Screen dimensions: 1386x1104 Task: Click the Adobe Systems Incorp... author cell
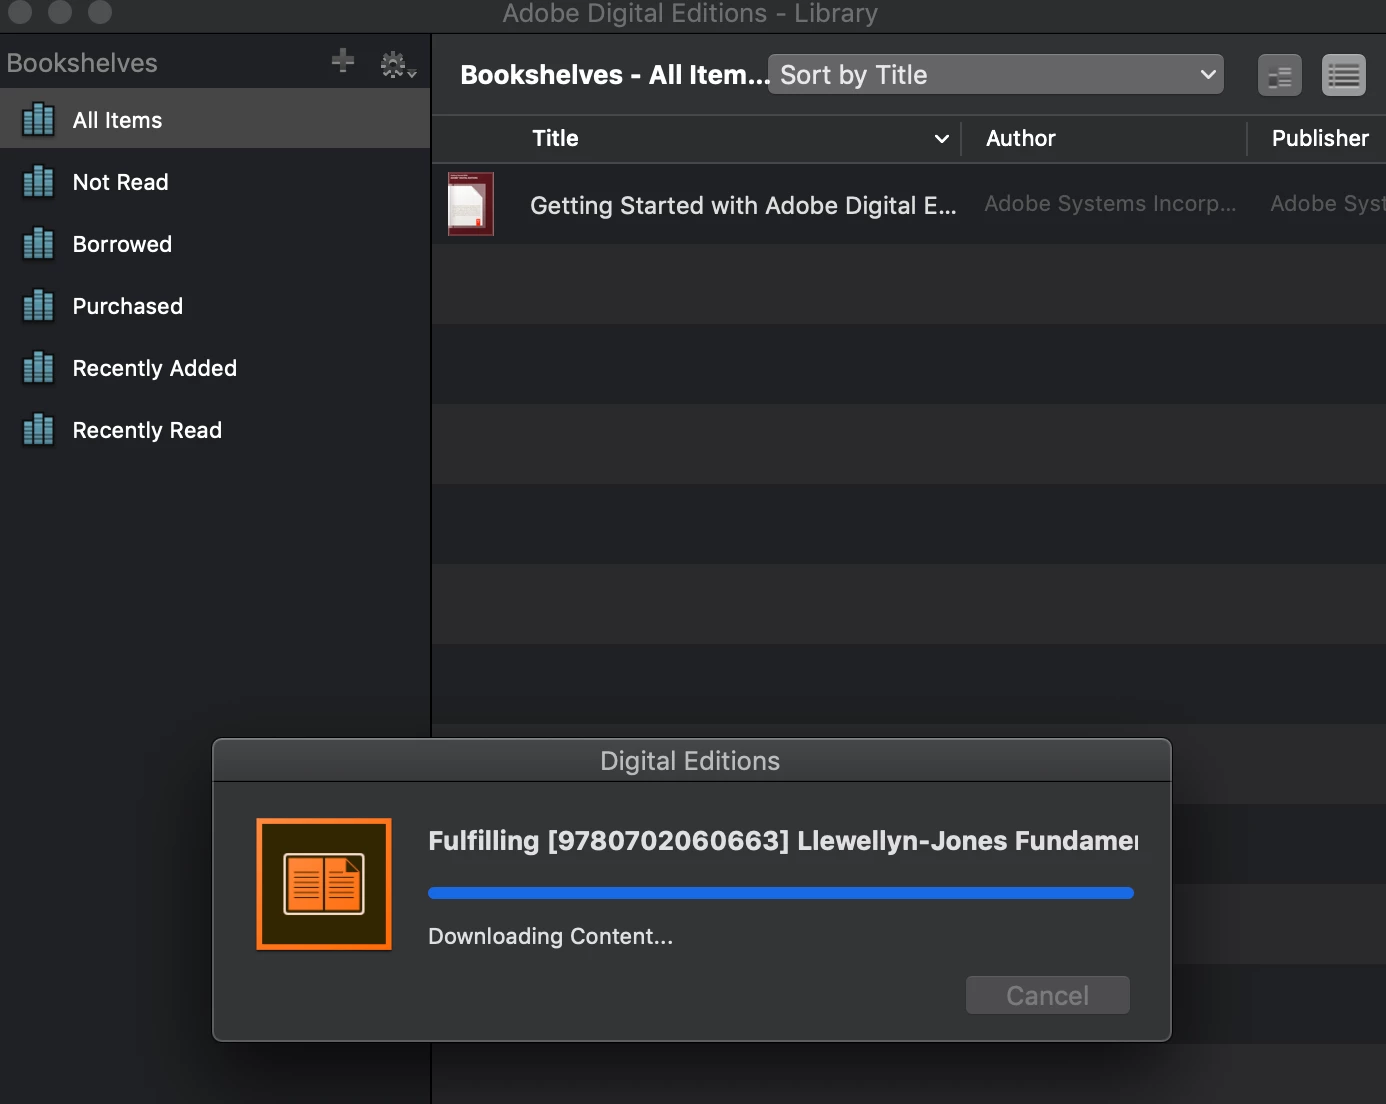[1110, 203]
